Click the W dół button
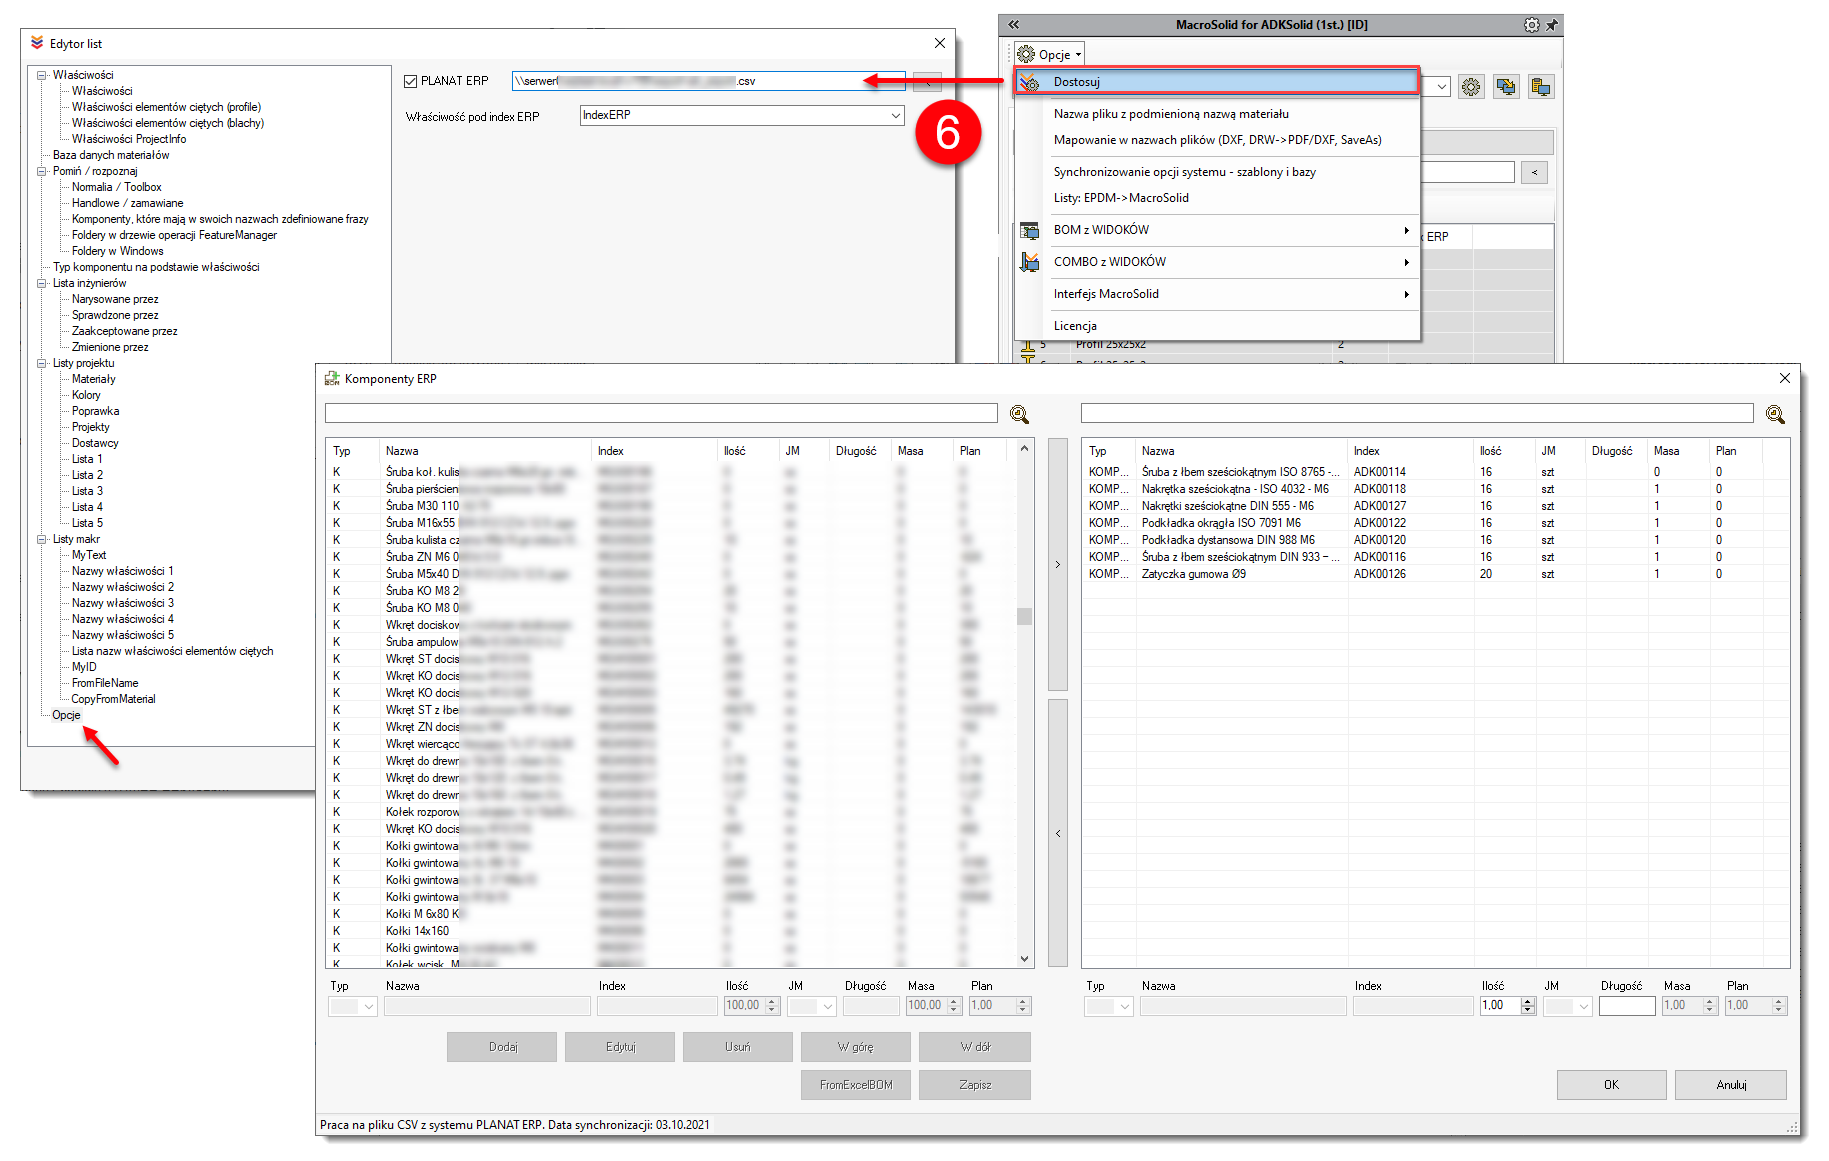 [x=975, y=1047]
